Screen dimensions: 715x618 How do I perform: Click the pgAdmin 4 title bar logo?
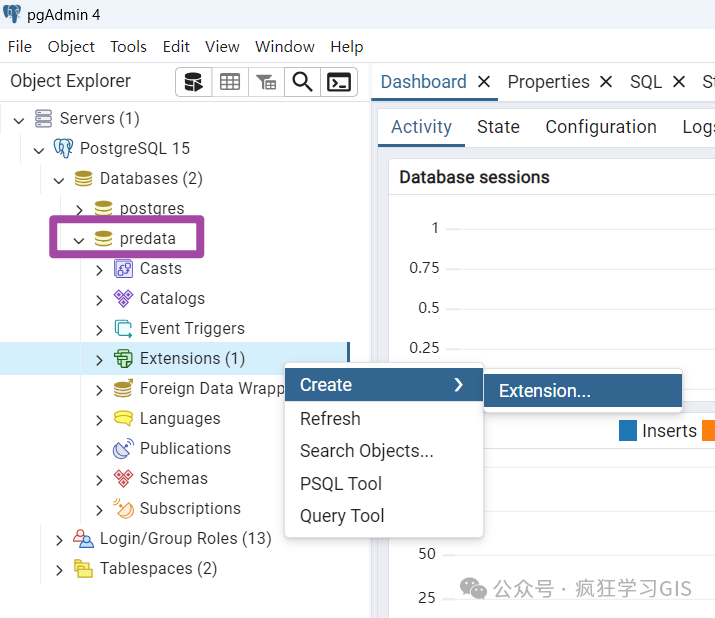(x=12, y=14)
